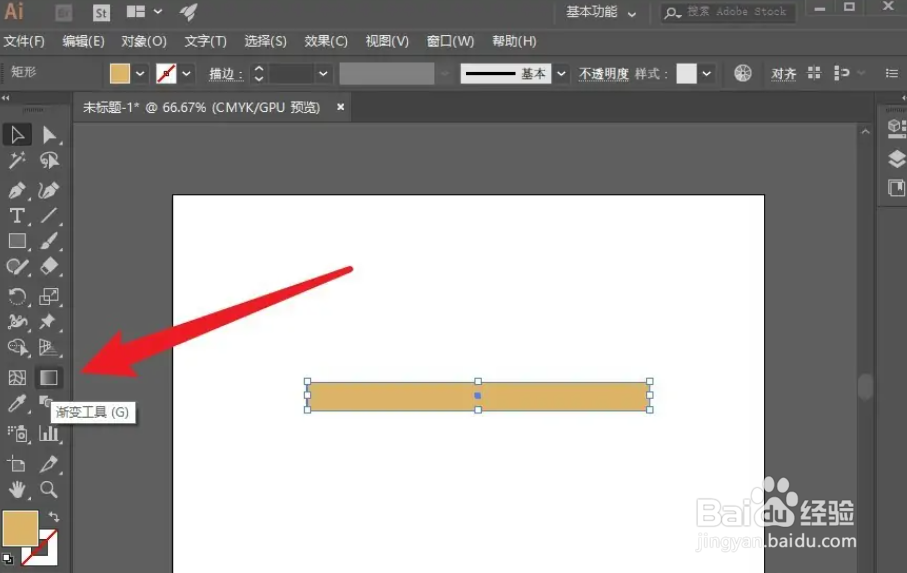Select the Mesh tool

click(17, 378)
